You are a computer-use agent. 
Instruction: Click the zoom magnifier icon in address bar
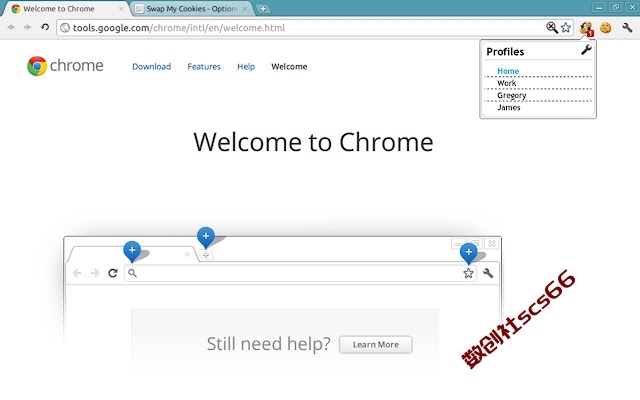(552, 27)
